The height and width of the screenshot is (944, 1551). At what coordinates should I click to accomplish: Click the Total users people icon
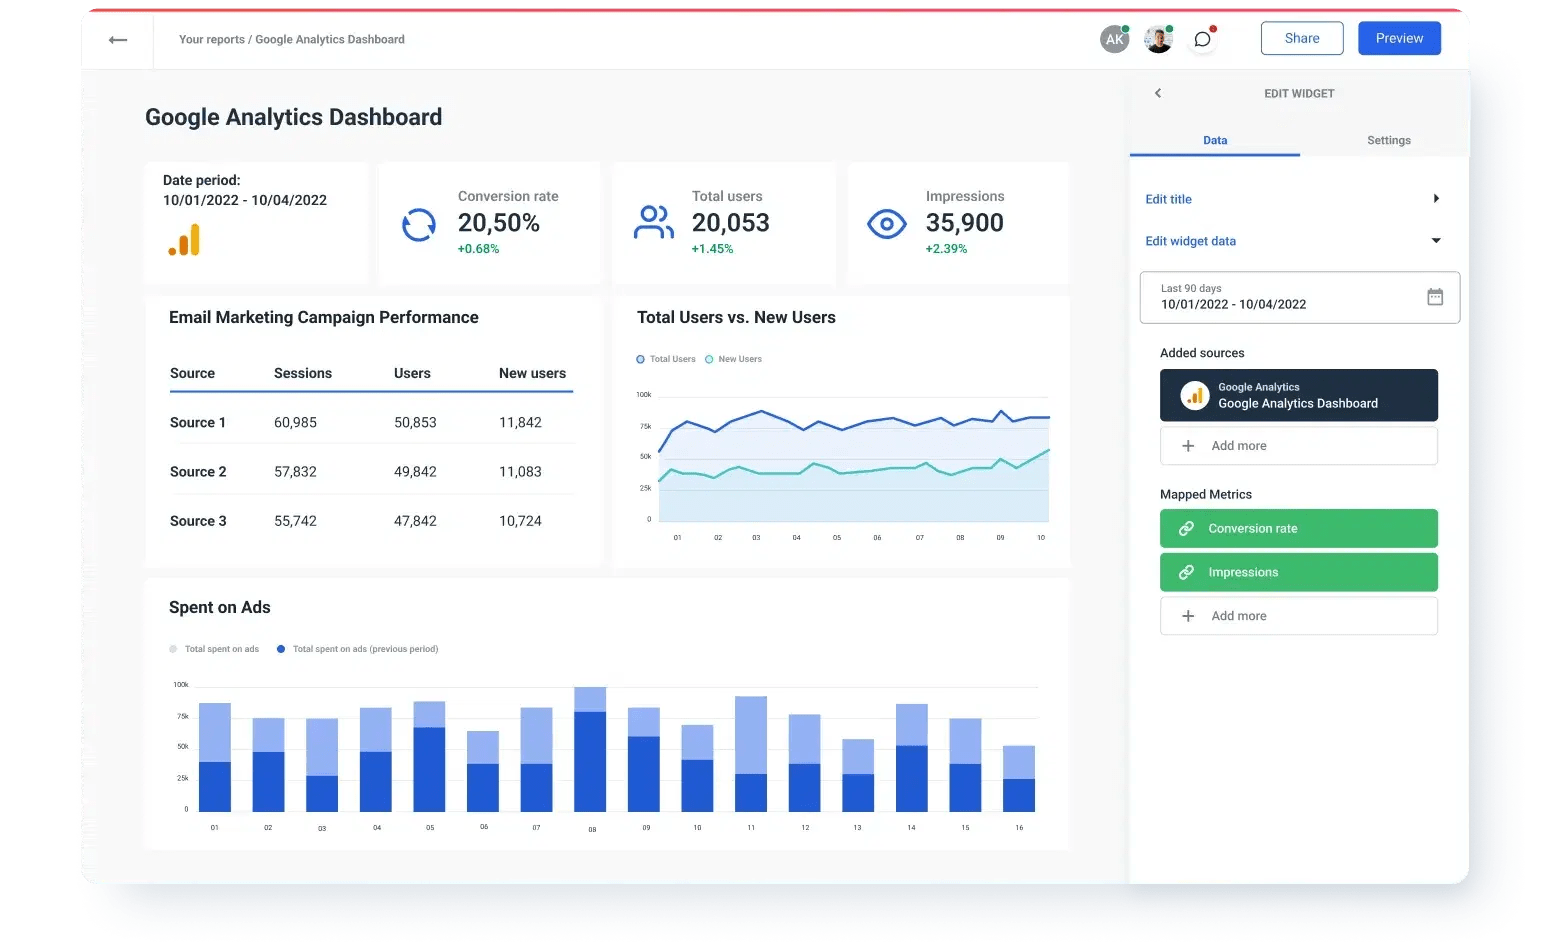coord(652,223)
